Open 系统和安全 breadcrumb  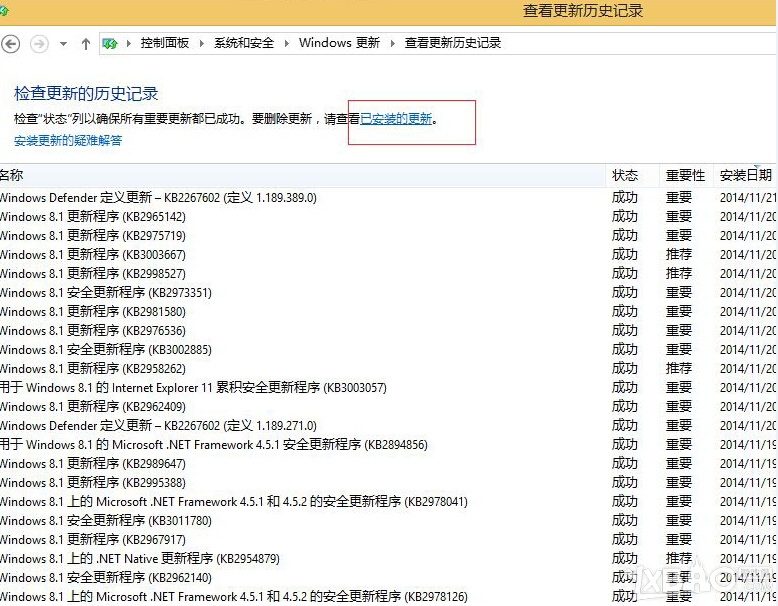[x=244, y=43]
